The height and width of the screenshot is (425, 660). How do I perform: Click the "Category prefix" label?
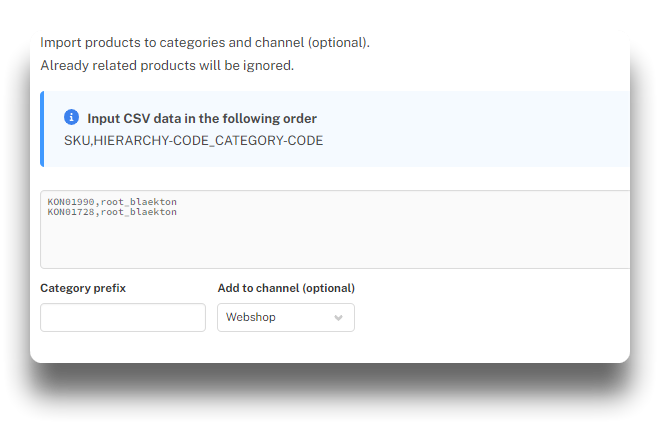[83, 288]
